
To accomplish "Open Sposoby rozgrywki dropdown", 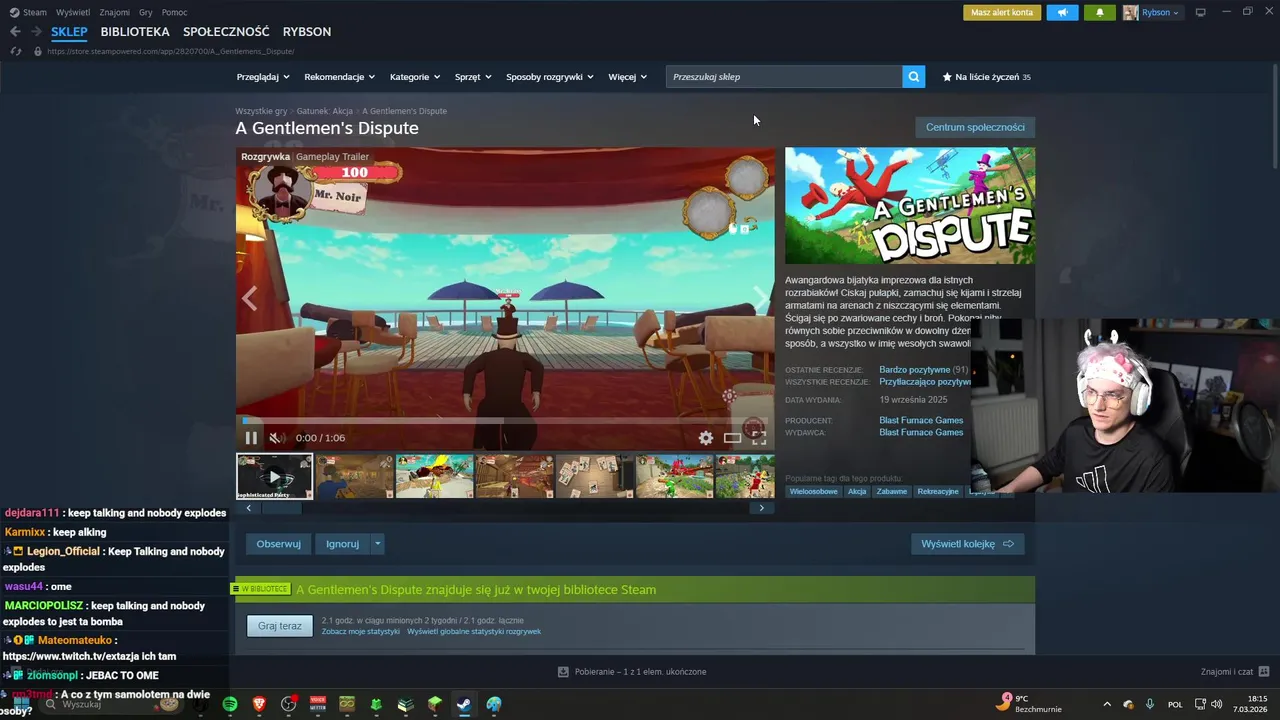I will click(x=550, y=77).
